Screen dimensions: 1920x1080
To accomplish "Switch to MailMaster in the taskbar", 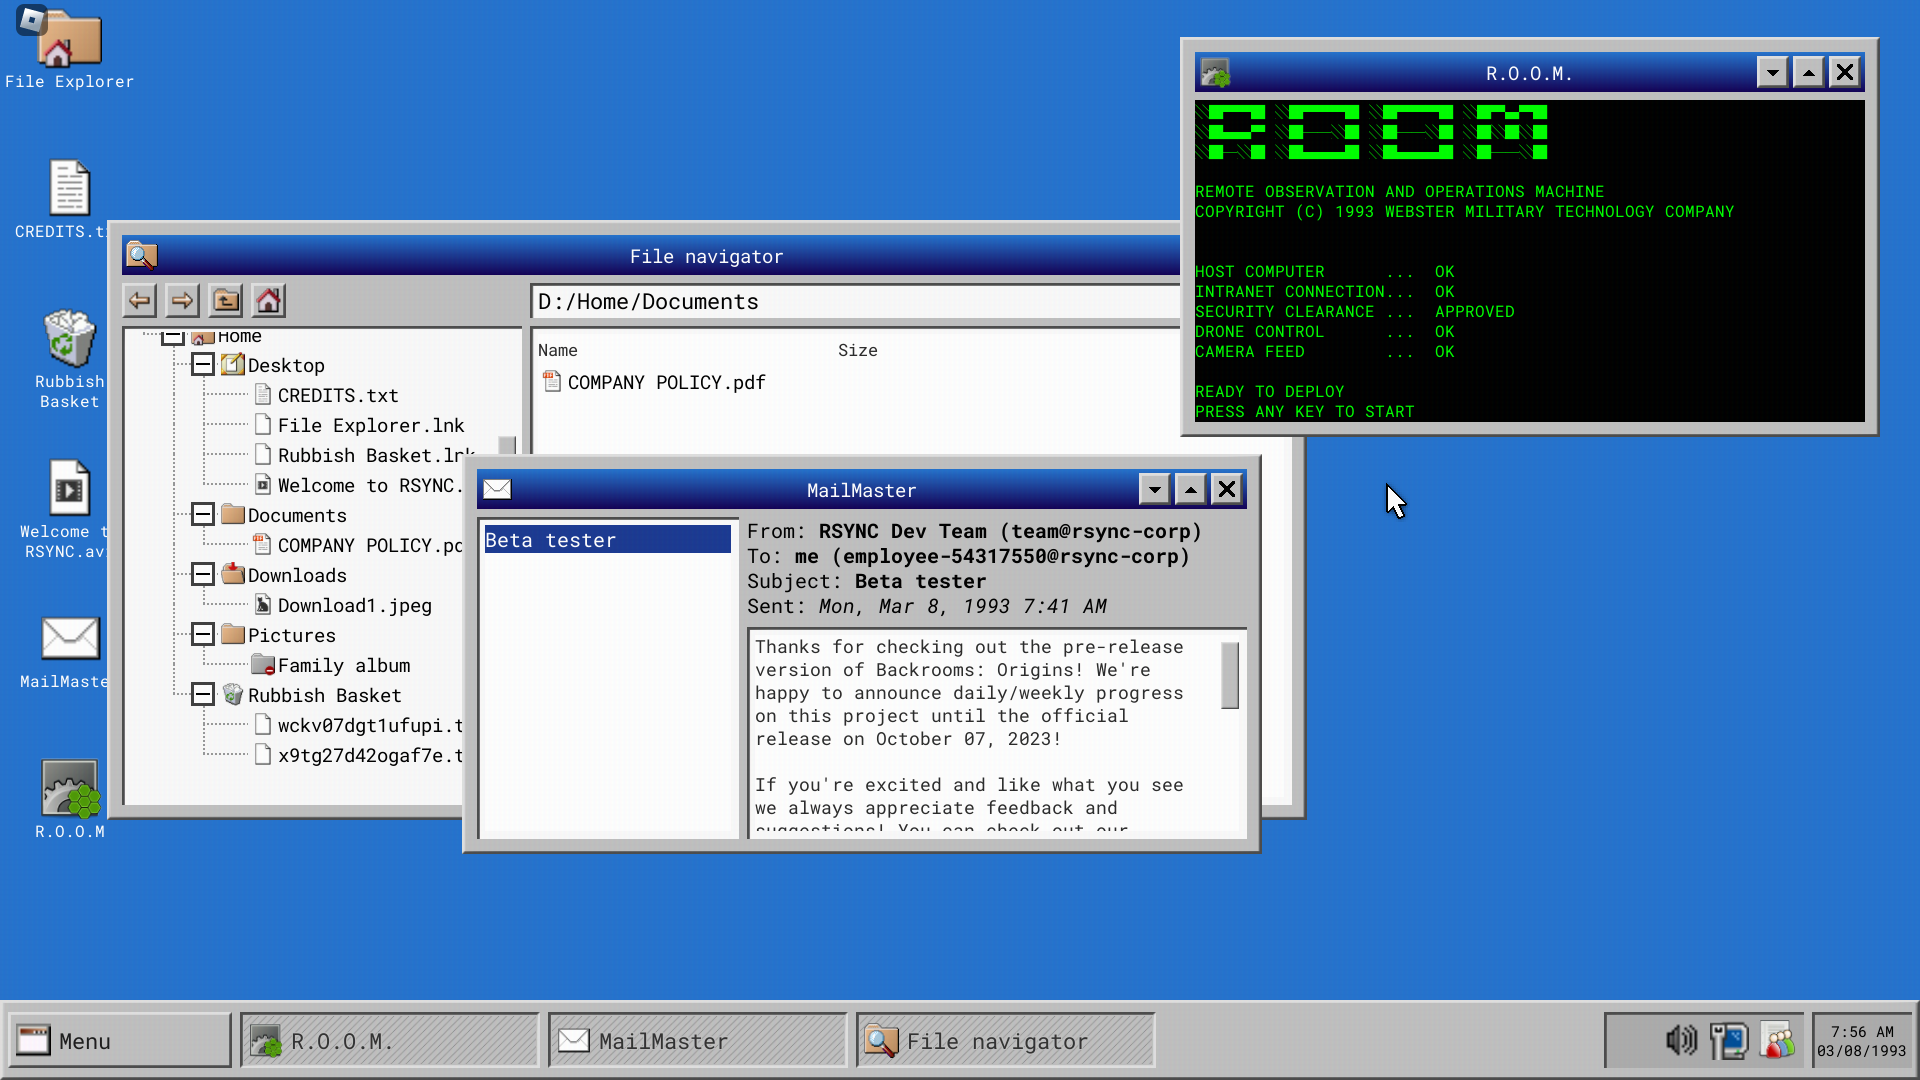I will [697, 1041].
